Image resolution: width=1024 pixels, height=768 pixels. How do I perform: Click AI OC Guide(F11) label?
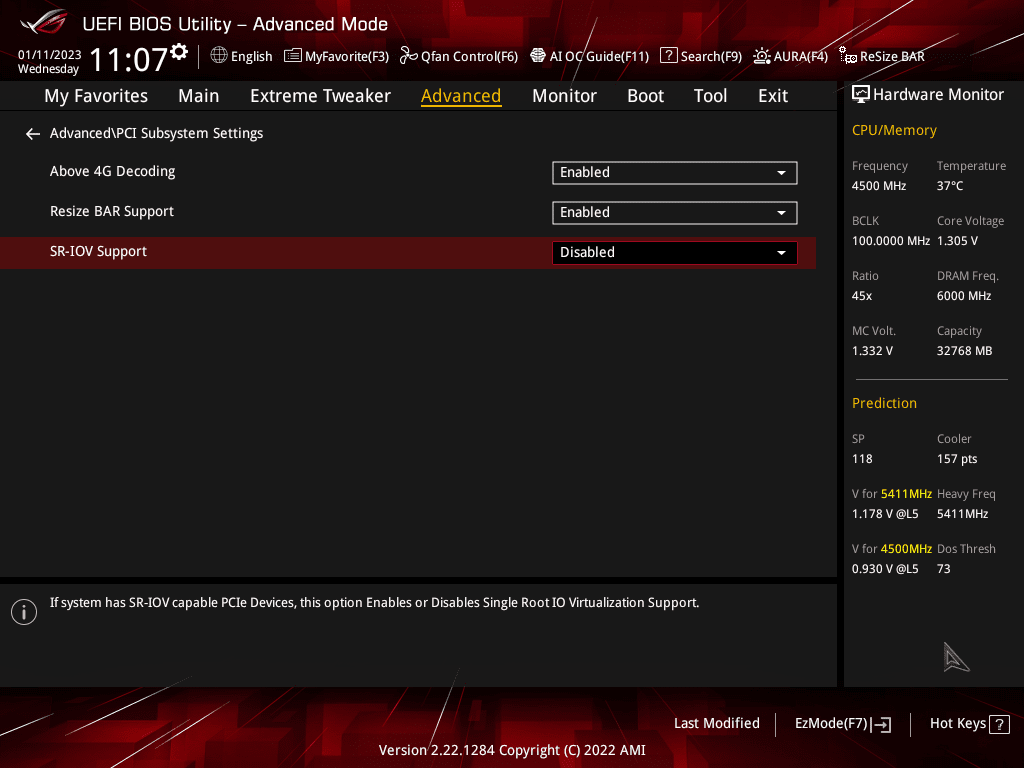pyautogui.click(x=599, y=57)
